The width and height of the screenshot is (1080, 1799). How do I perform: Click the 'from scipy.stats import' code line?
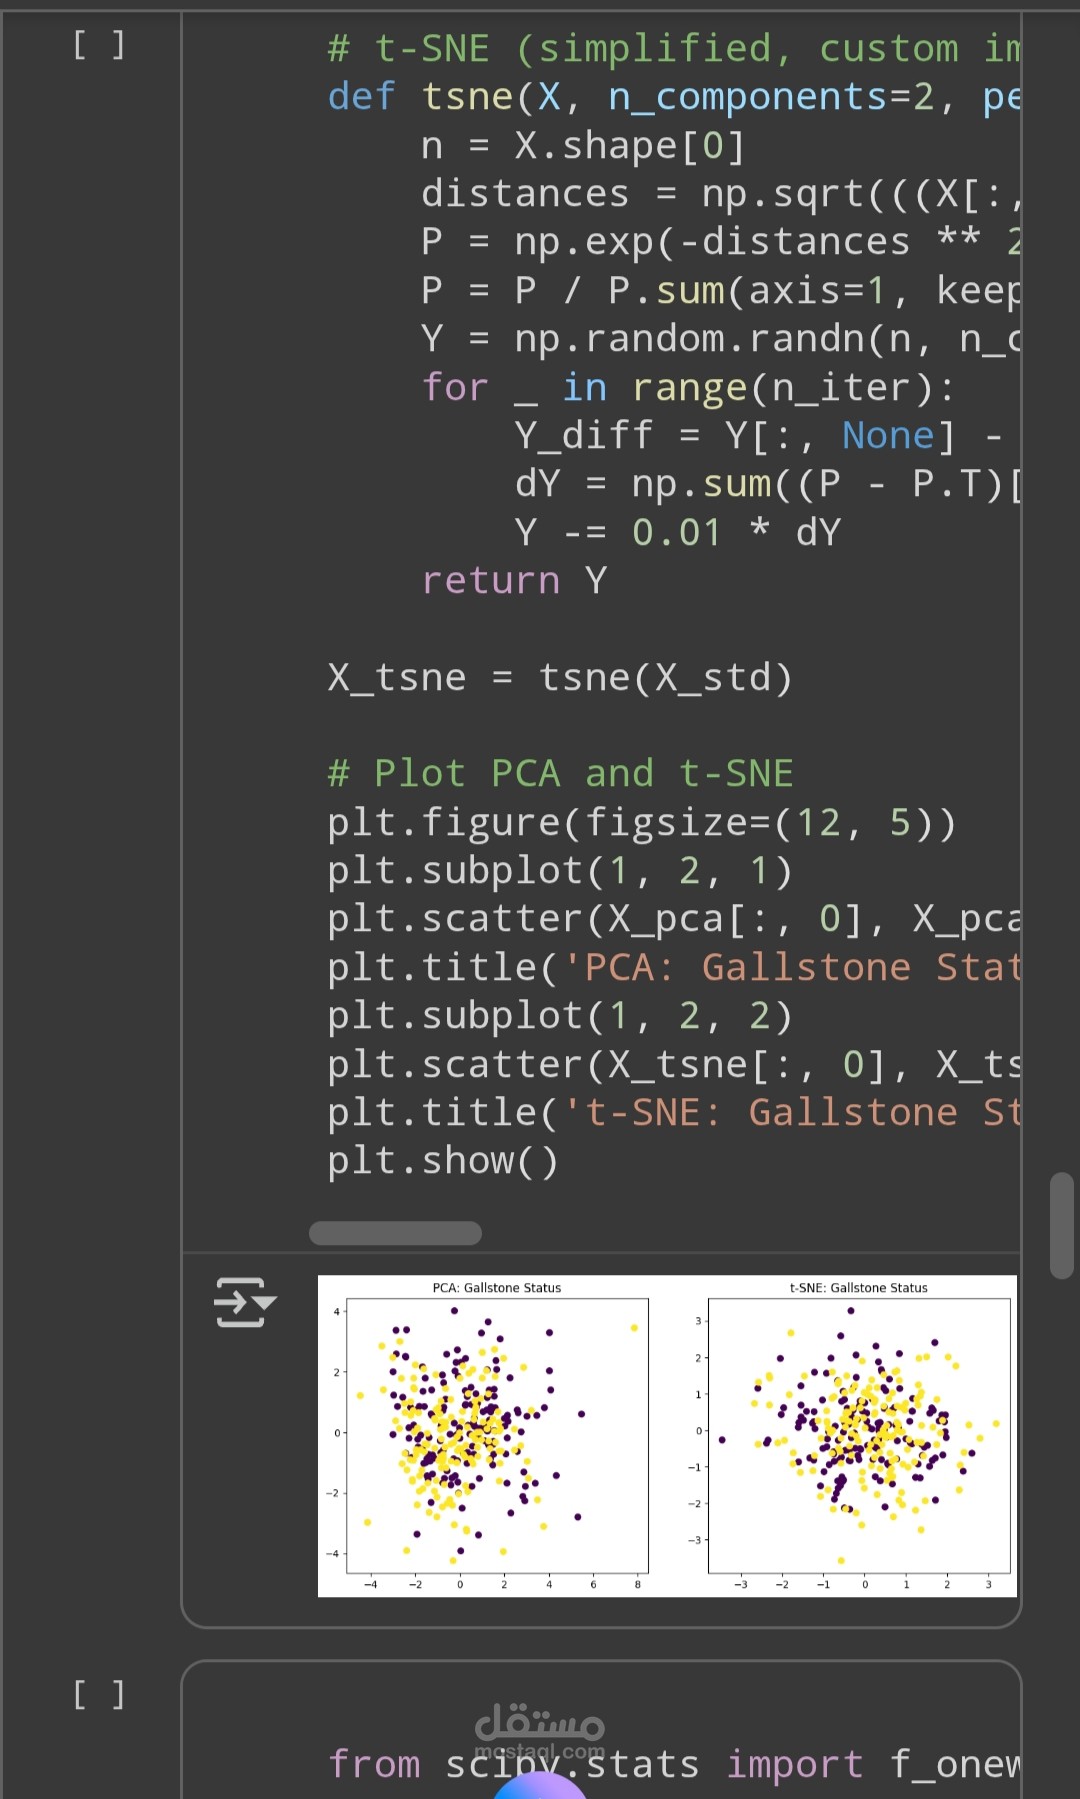tap(674, 1764)
